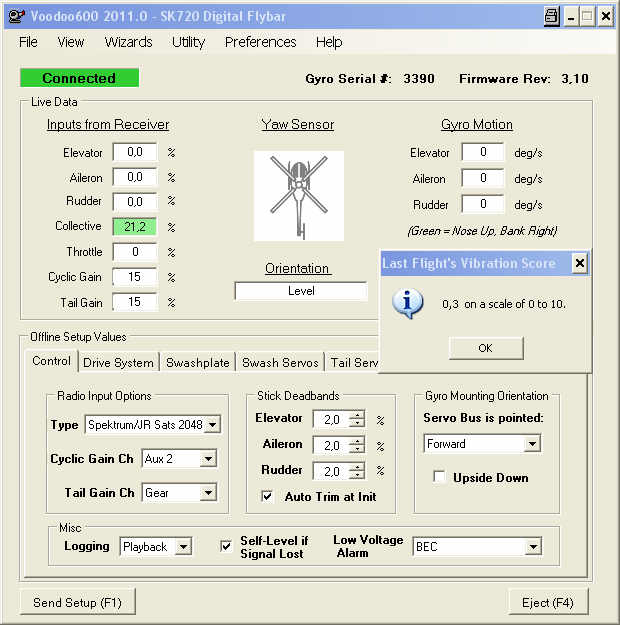The height and width of the screenshot is (625, 620).
Task: Increase the Rudder deadband value
Action: 357,467
